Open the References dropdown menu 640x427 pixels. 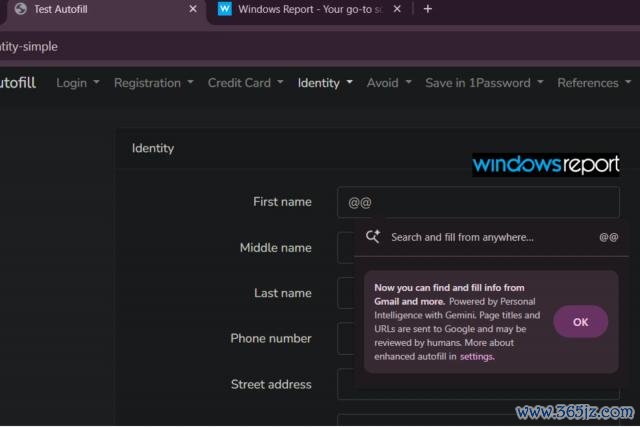coord(594,83)
